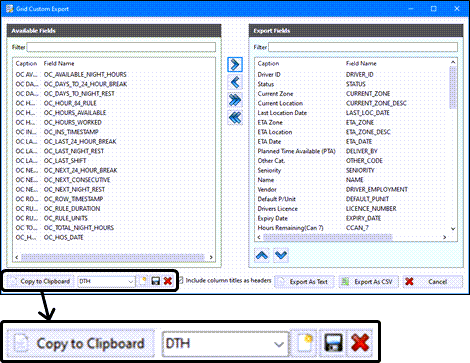
Task: Remove selected field with single left arrow
Action: 235,82
